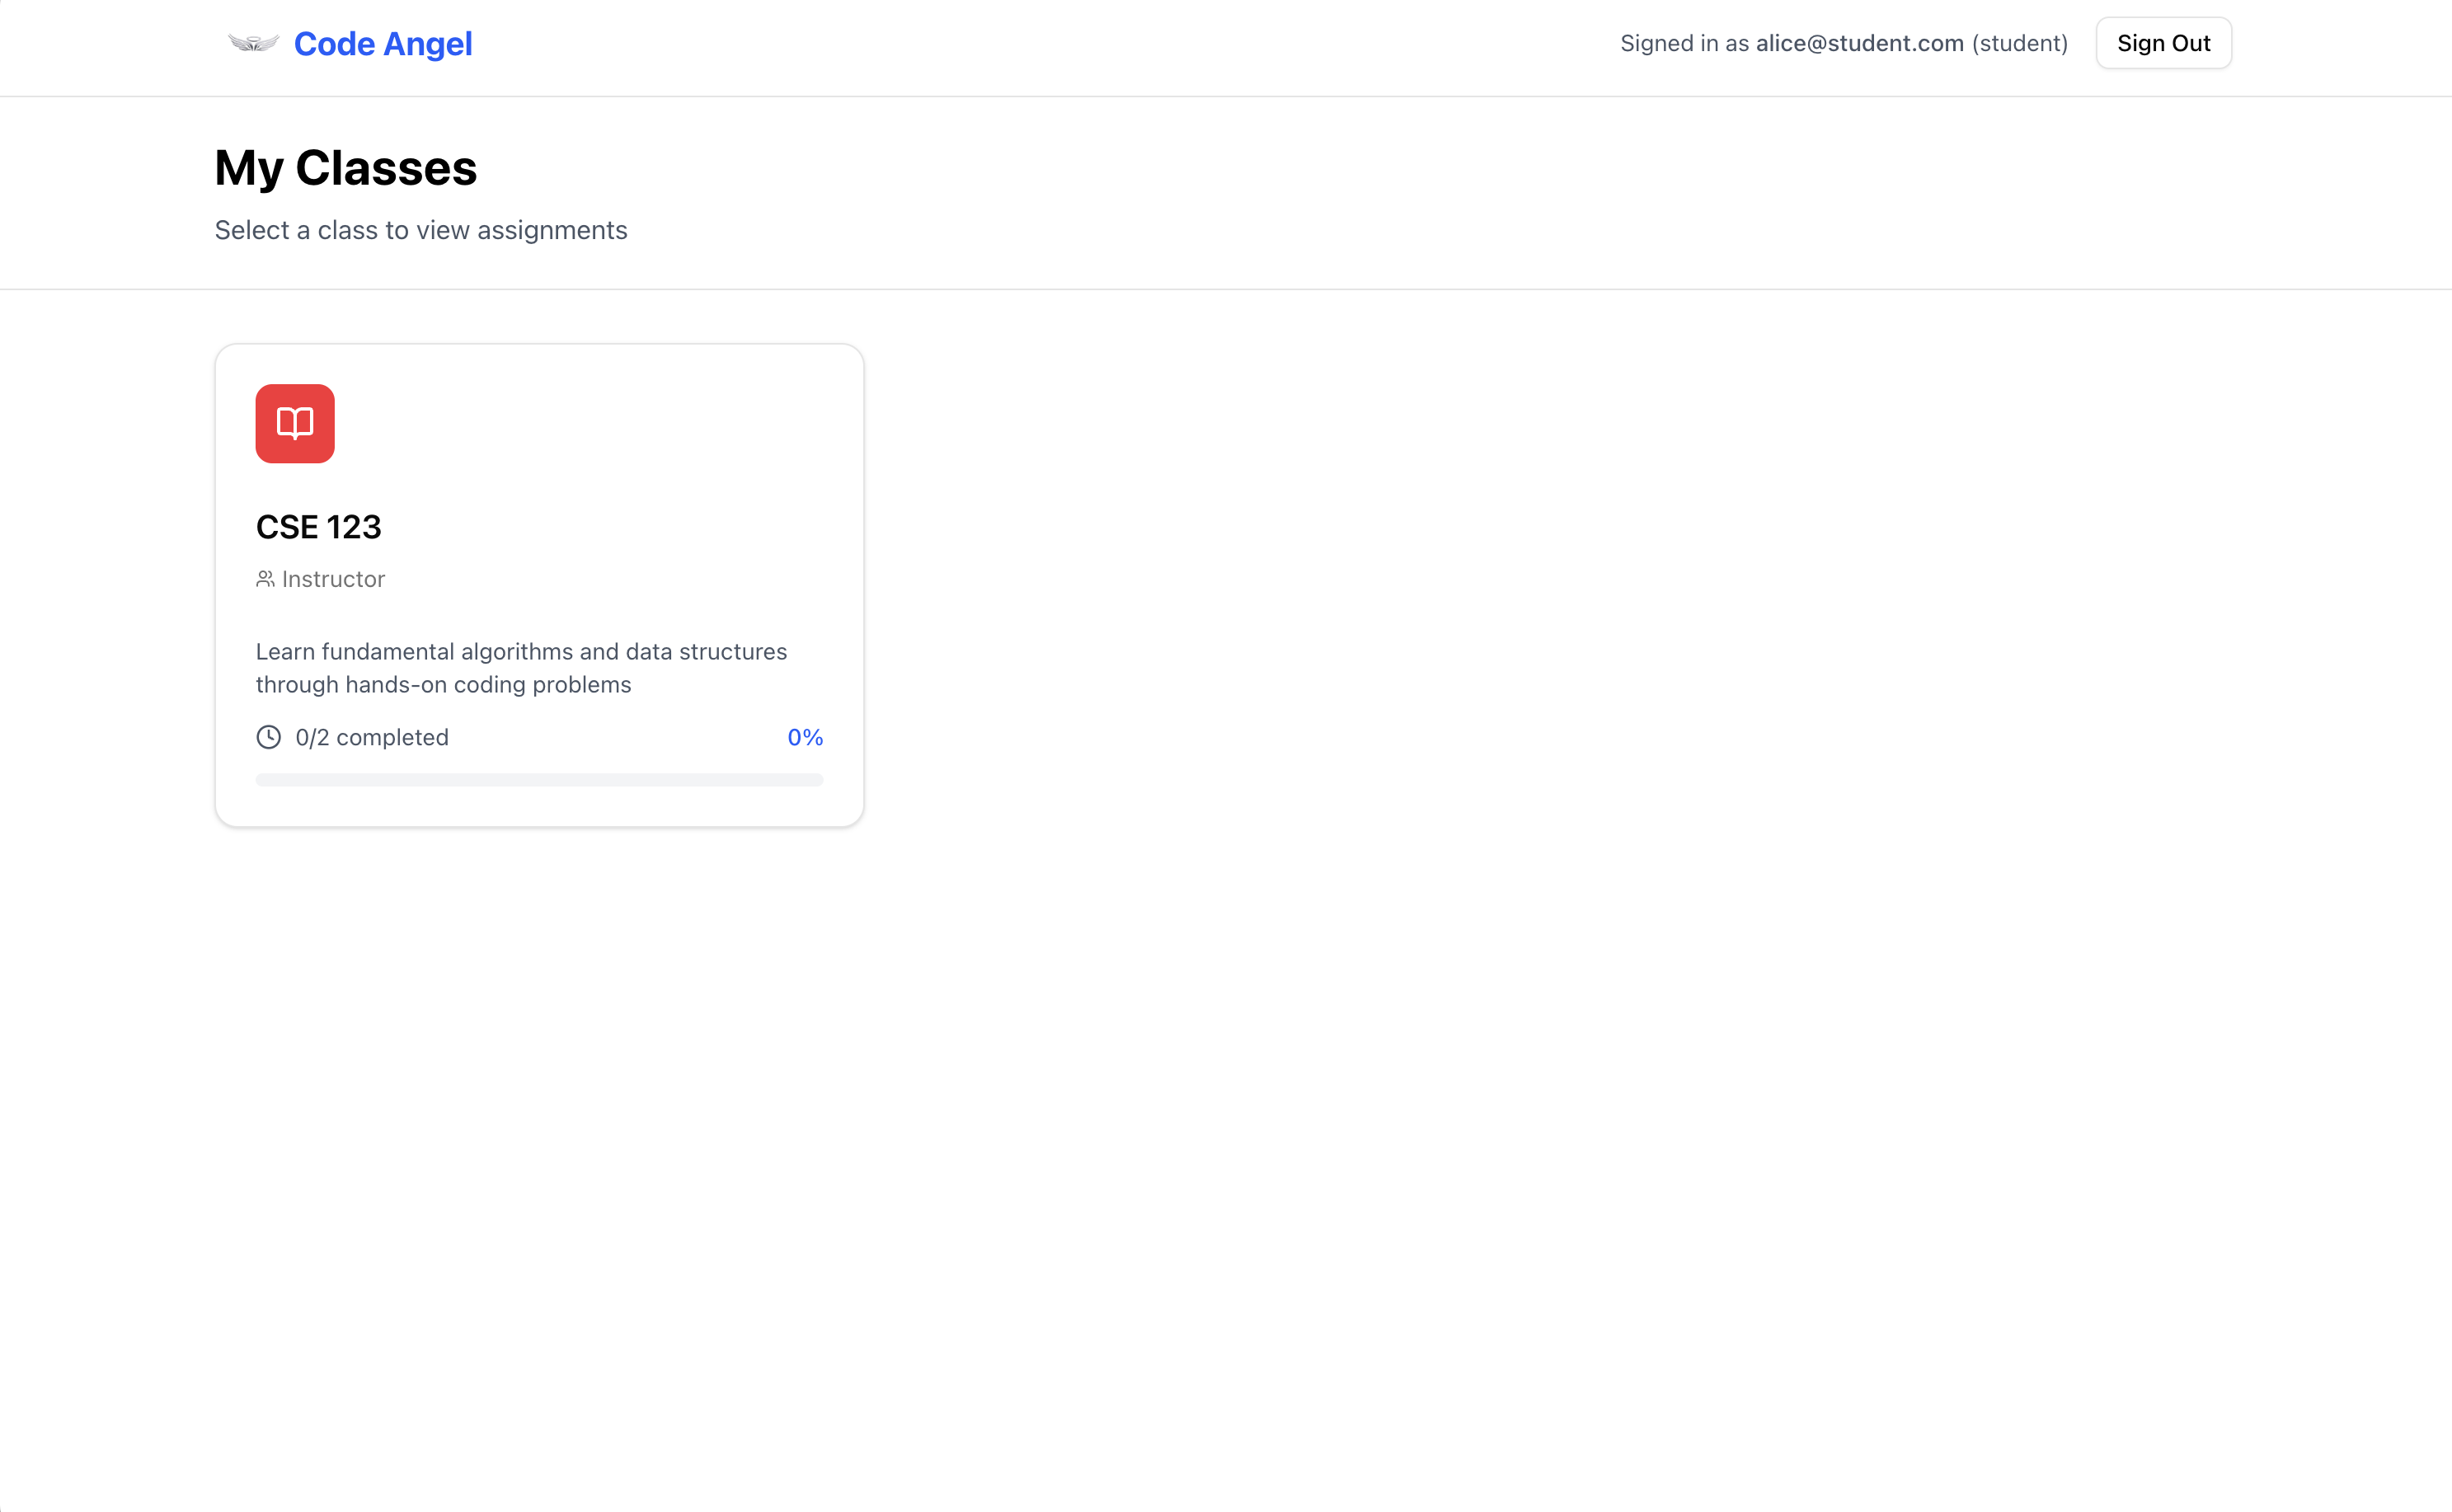
Task: Click the class progress bar
Action: tap(539, 780)
